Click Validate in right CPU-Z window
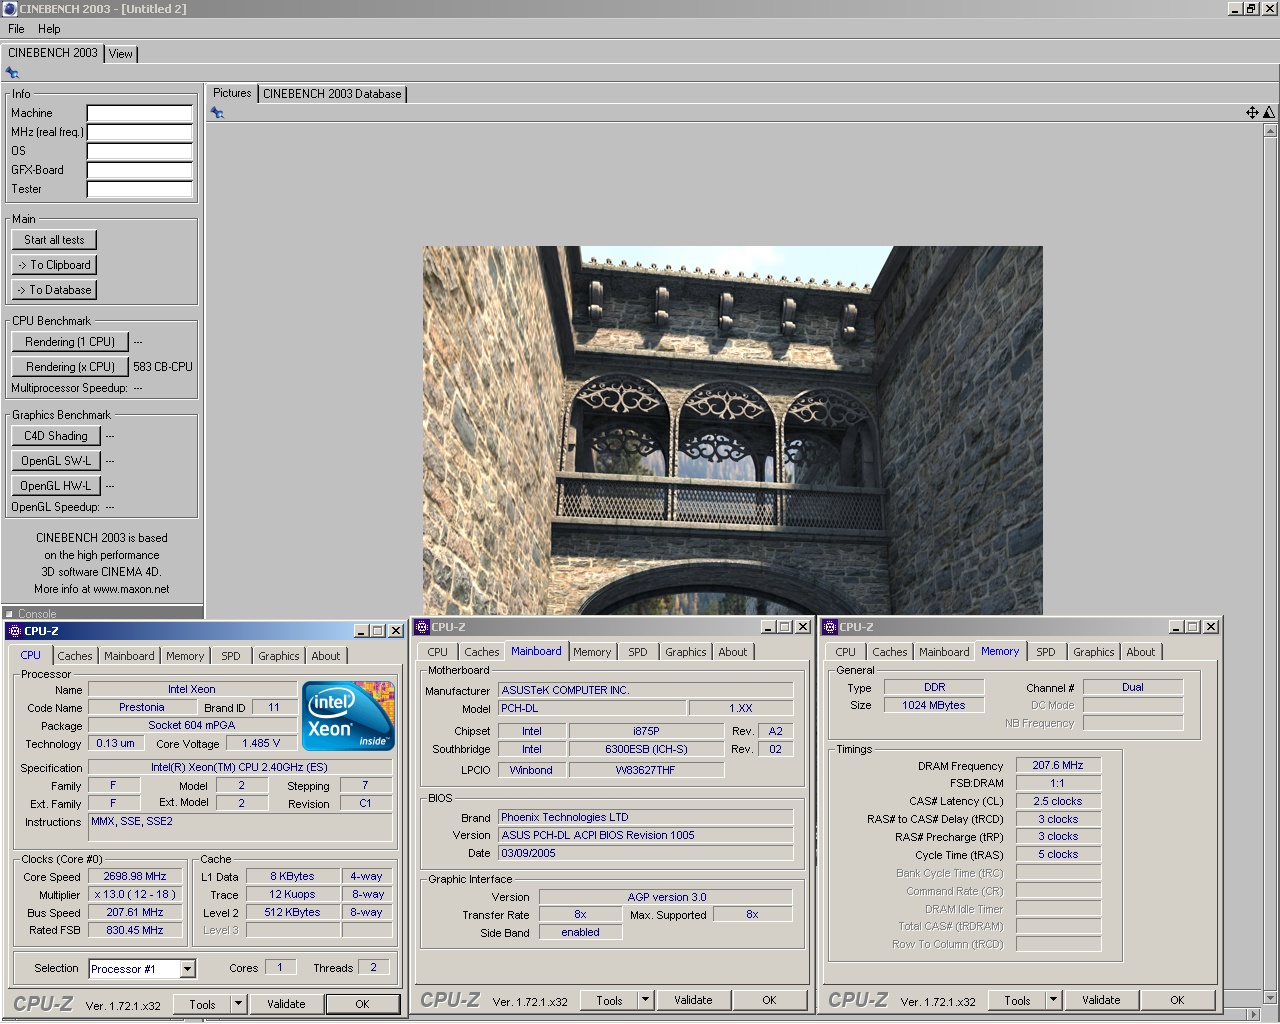1280x1024 pixels. tap(1101, 1000)
